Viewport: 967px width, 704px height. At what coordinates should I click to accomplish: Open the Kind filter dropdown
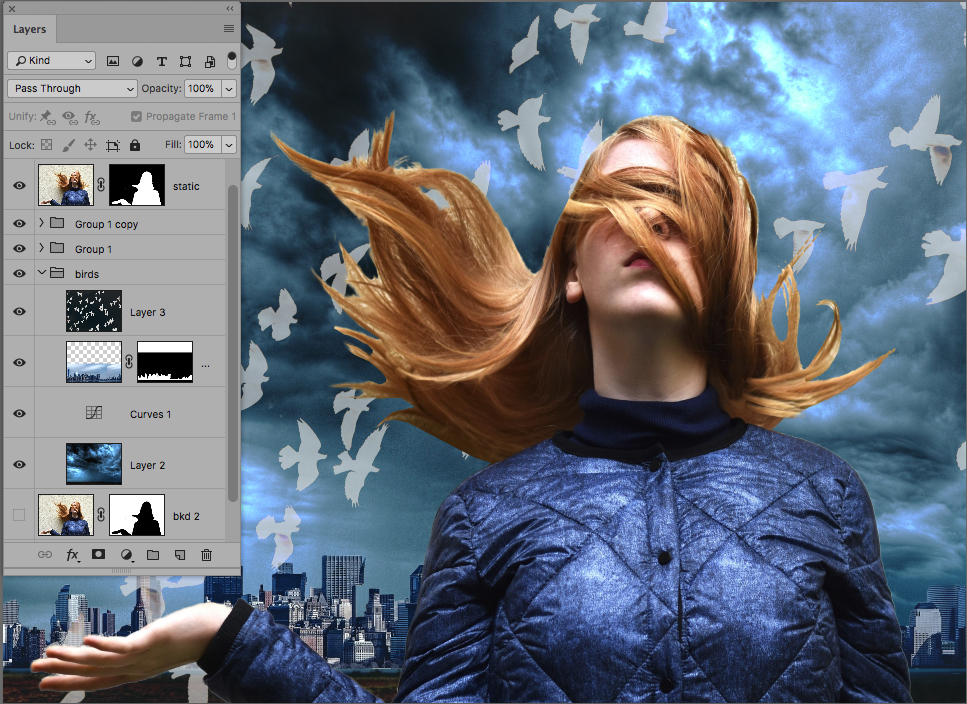(x=52, y=60)
